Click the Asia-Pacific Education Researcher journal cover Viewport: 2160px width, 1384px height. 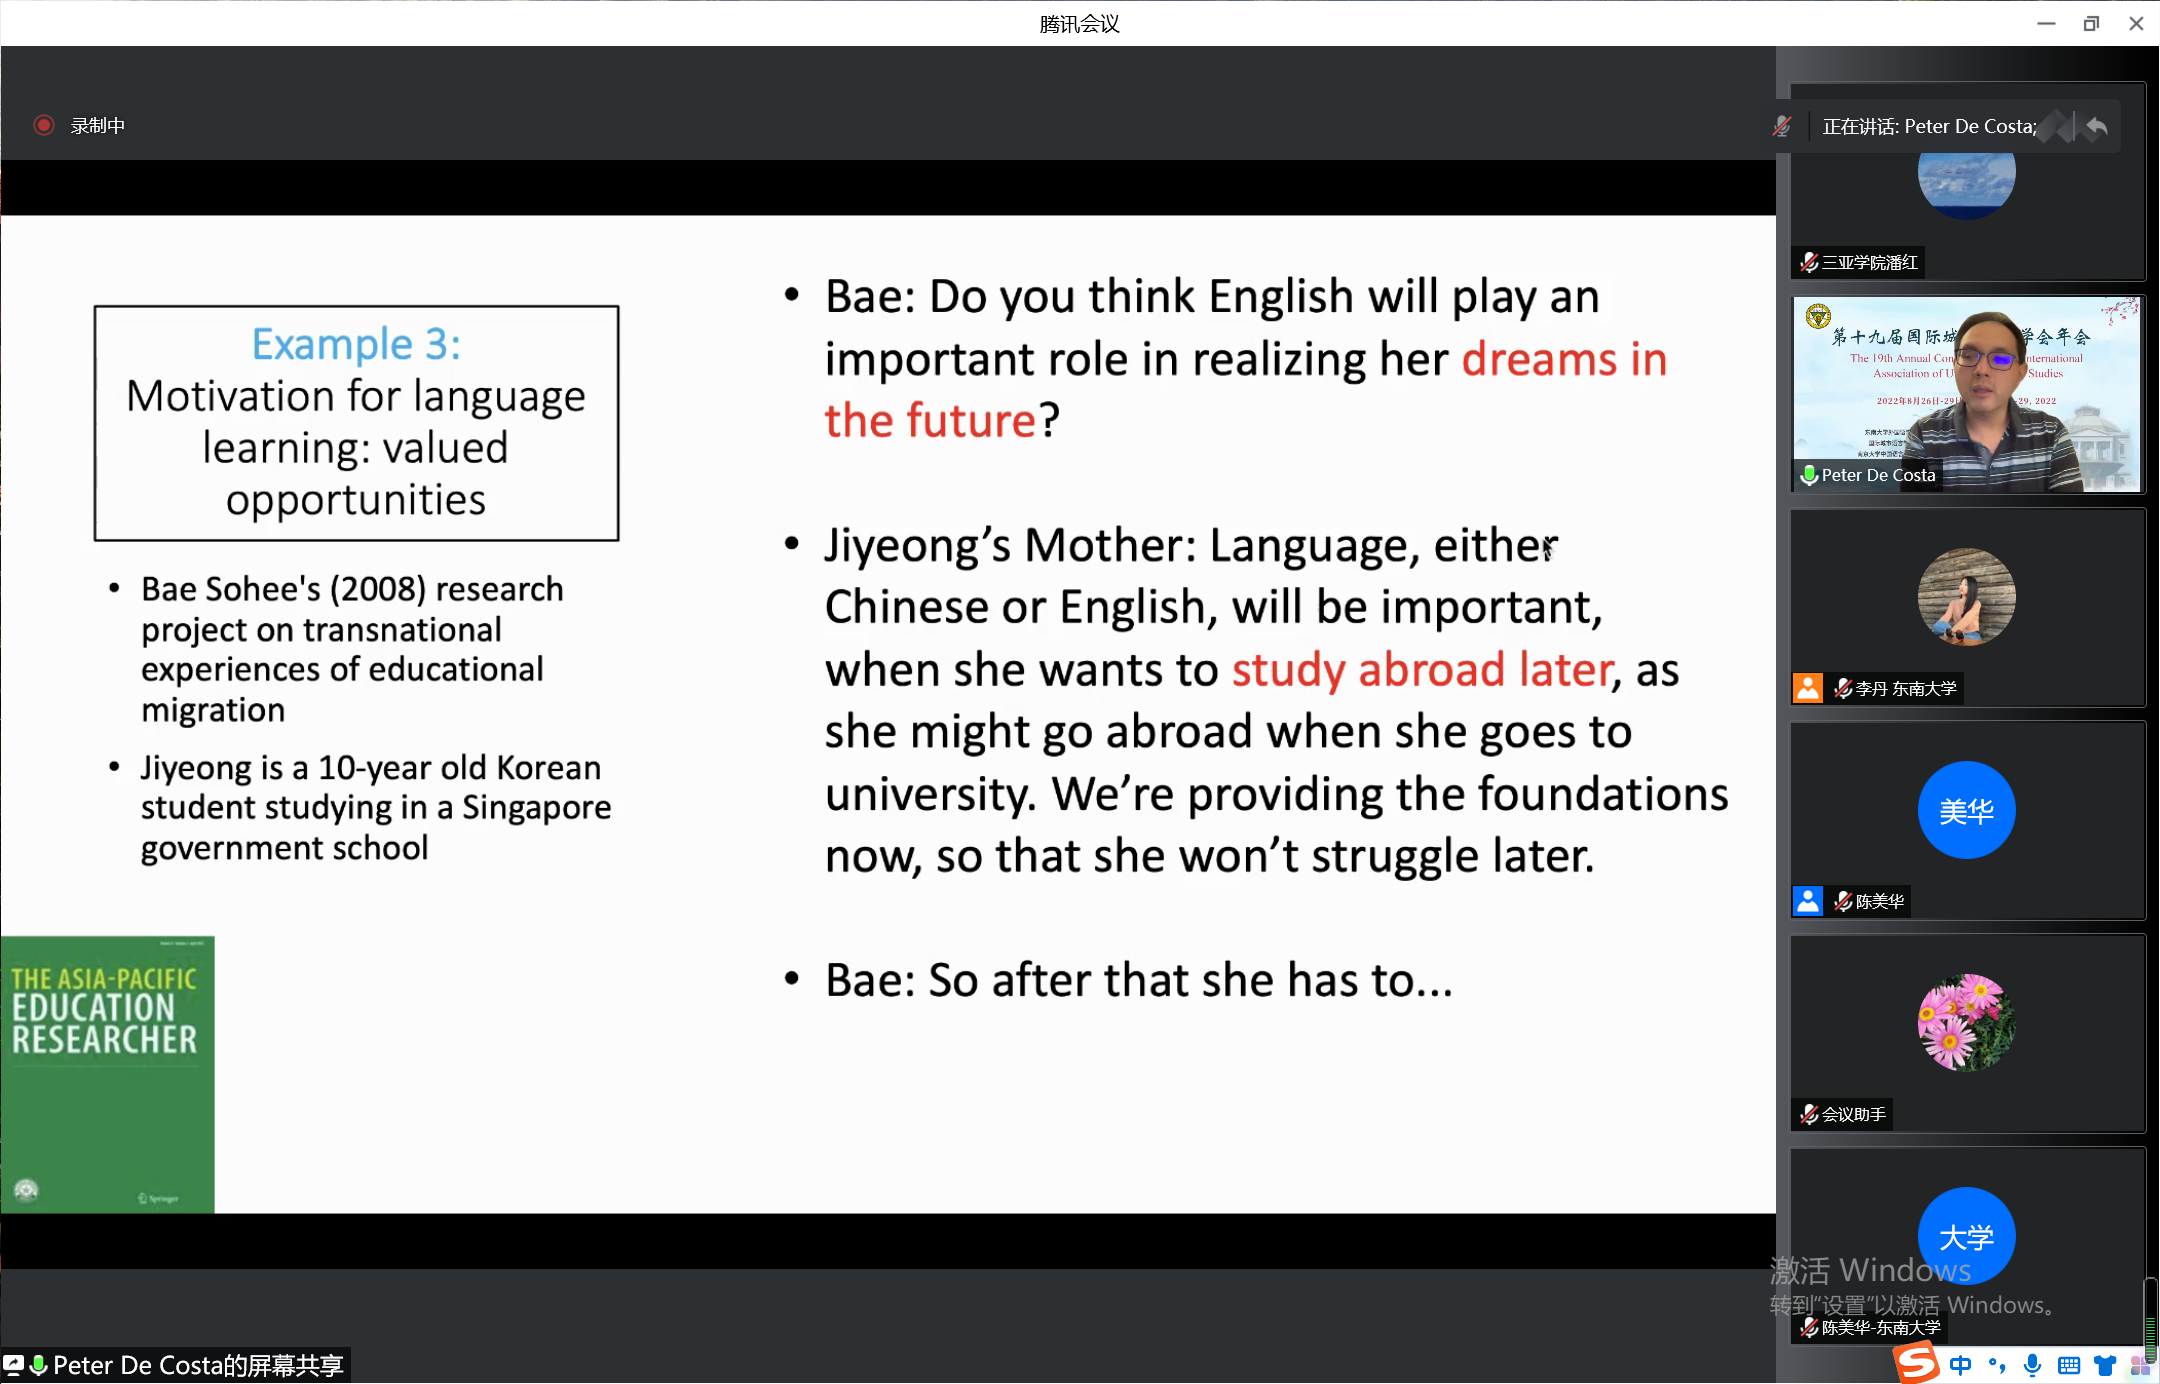coord(108,1074)
